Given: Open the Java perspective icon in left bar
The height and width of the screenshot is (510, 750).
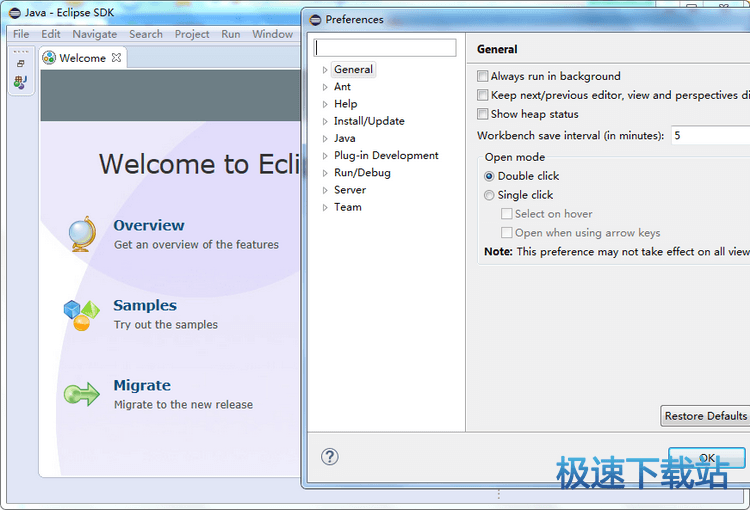Looking at the screenshot, I should click(21, 82).
